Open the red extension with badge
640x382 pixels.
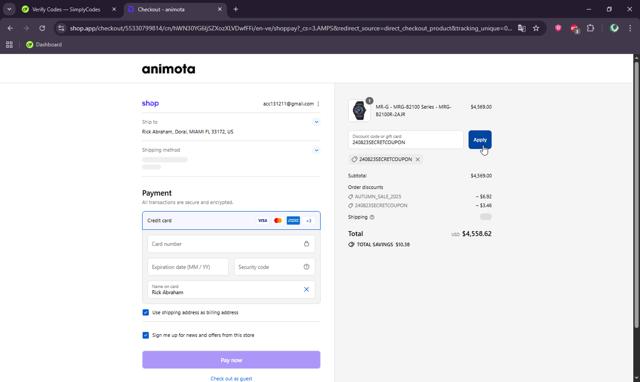coord(574,29)
